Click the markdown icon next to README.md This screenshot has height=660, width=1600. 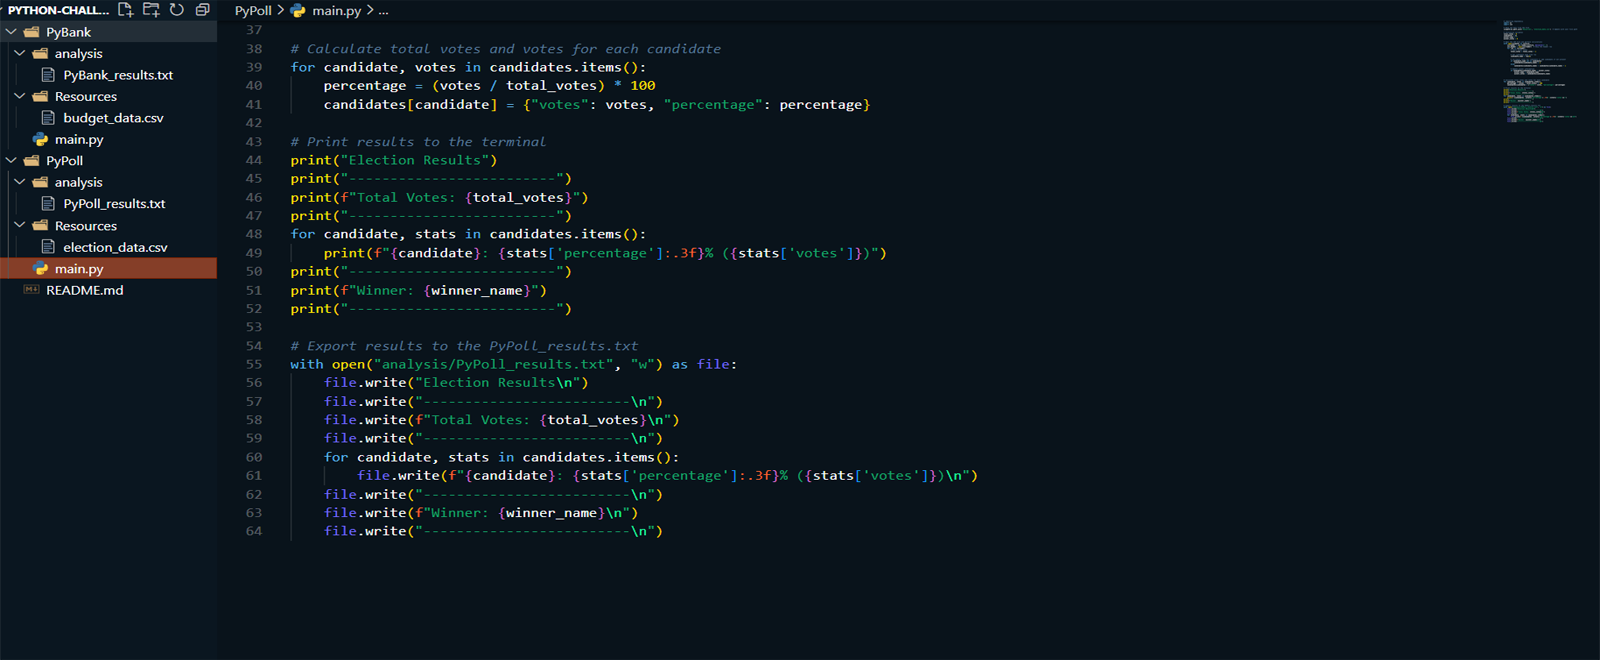(31, 290)
